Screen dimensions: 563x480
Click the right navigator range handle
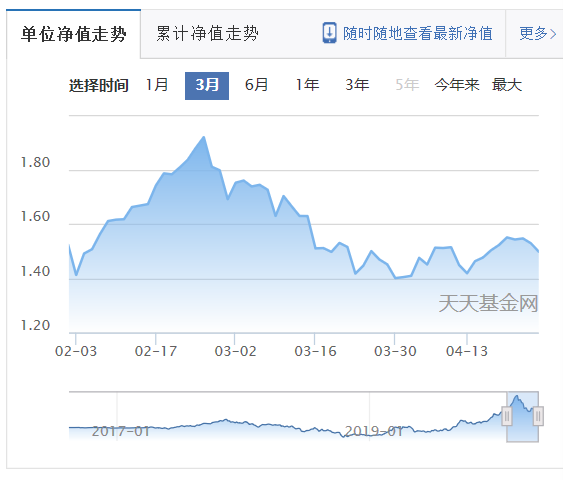(x=538, y=416)
